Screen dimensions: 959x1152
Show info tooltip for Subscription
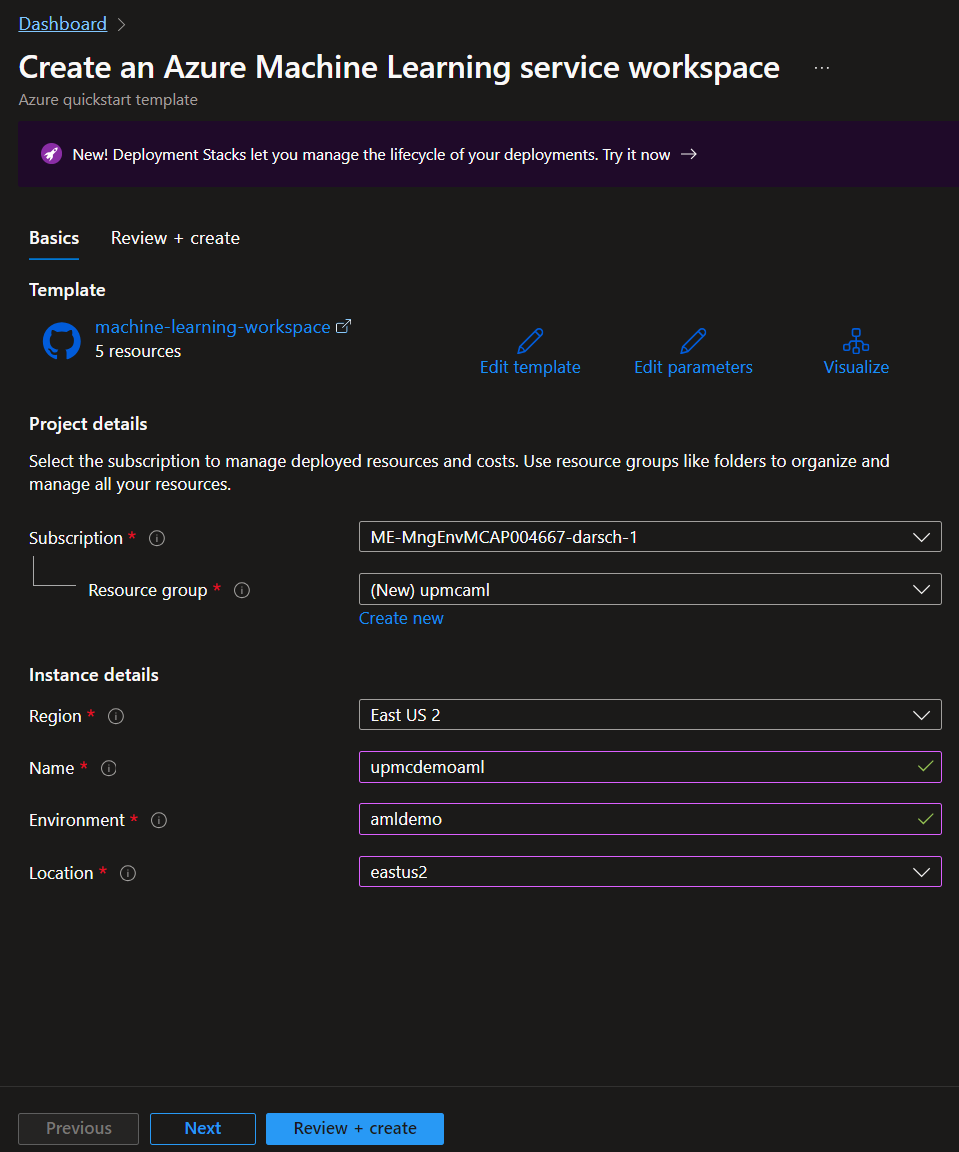(157, 539)
